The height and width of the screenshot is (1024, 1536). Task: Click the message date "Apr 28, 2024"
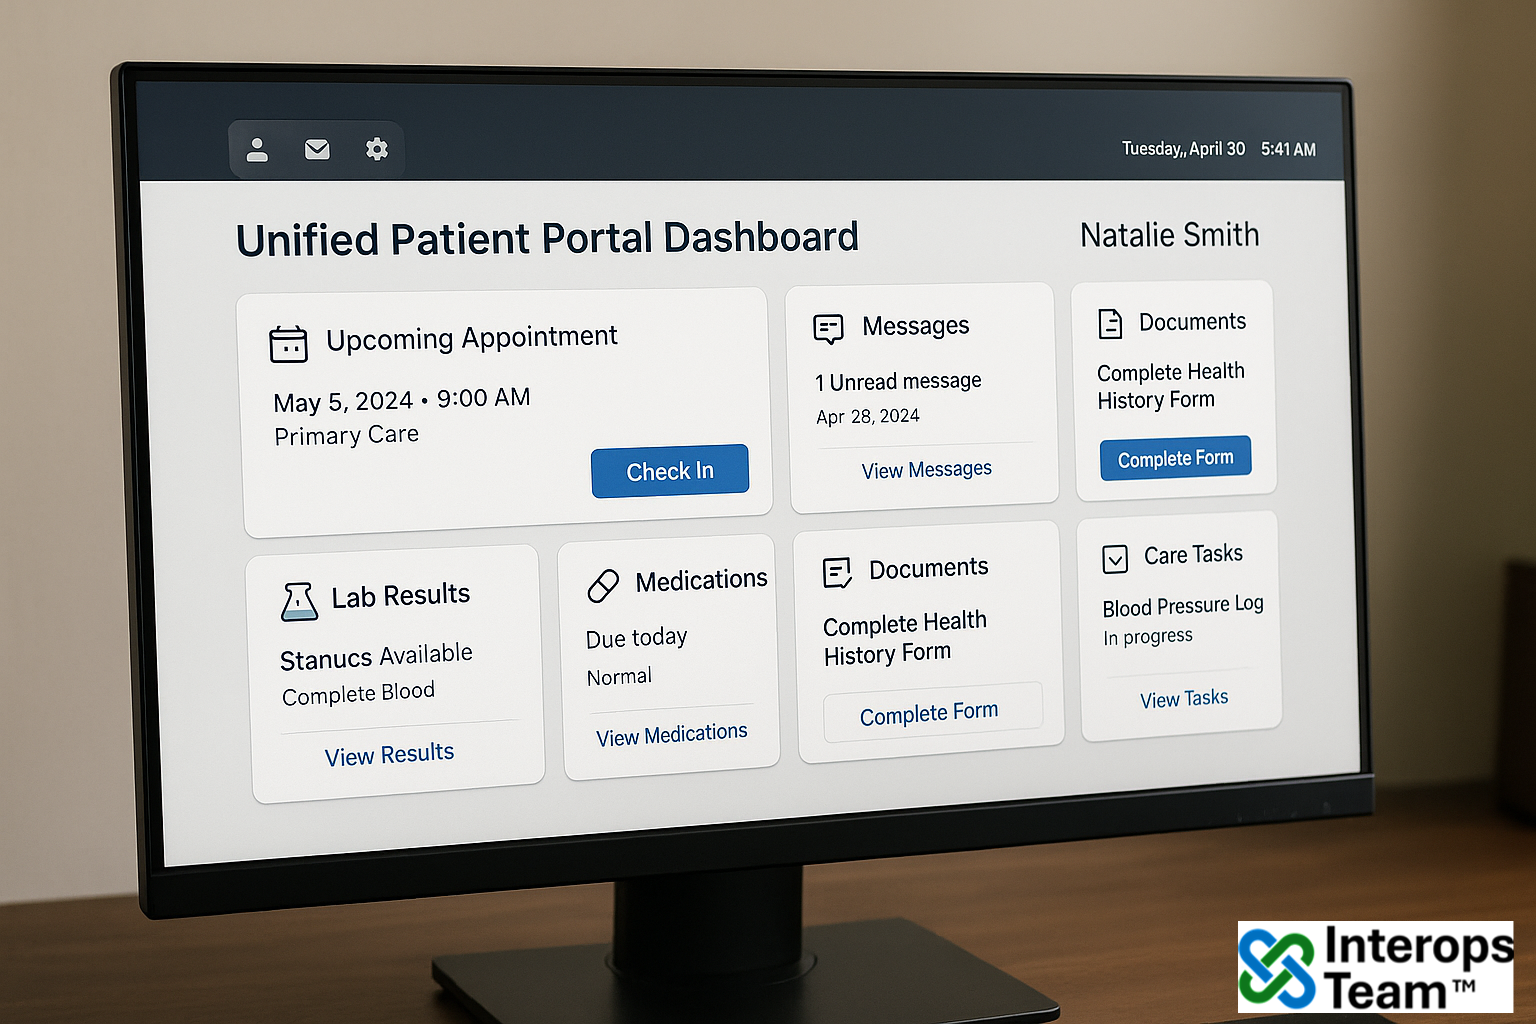pyautogui.click(x=868, y=417)
